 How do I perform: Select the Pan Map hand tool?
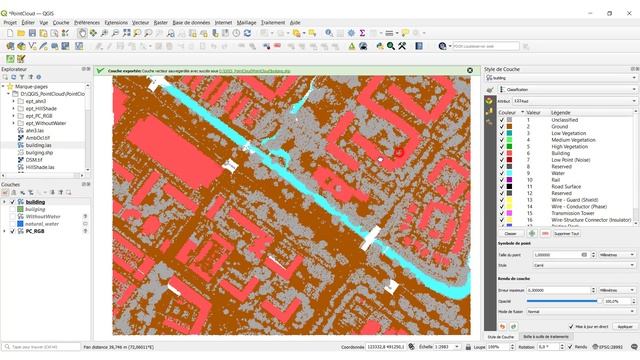pos(82,33)
